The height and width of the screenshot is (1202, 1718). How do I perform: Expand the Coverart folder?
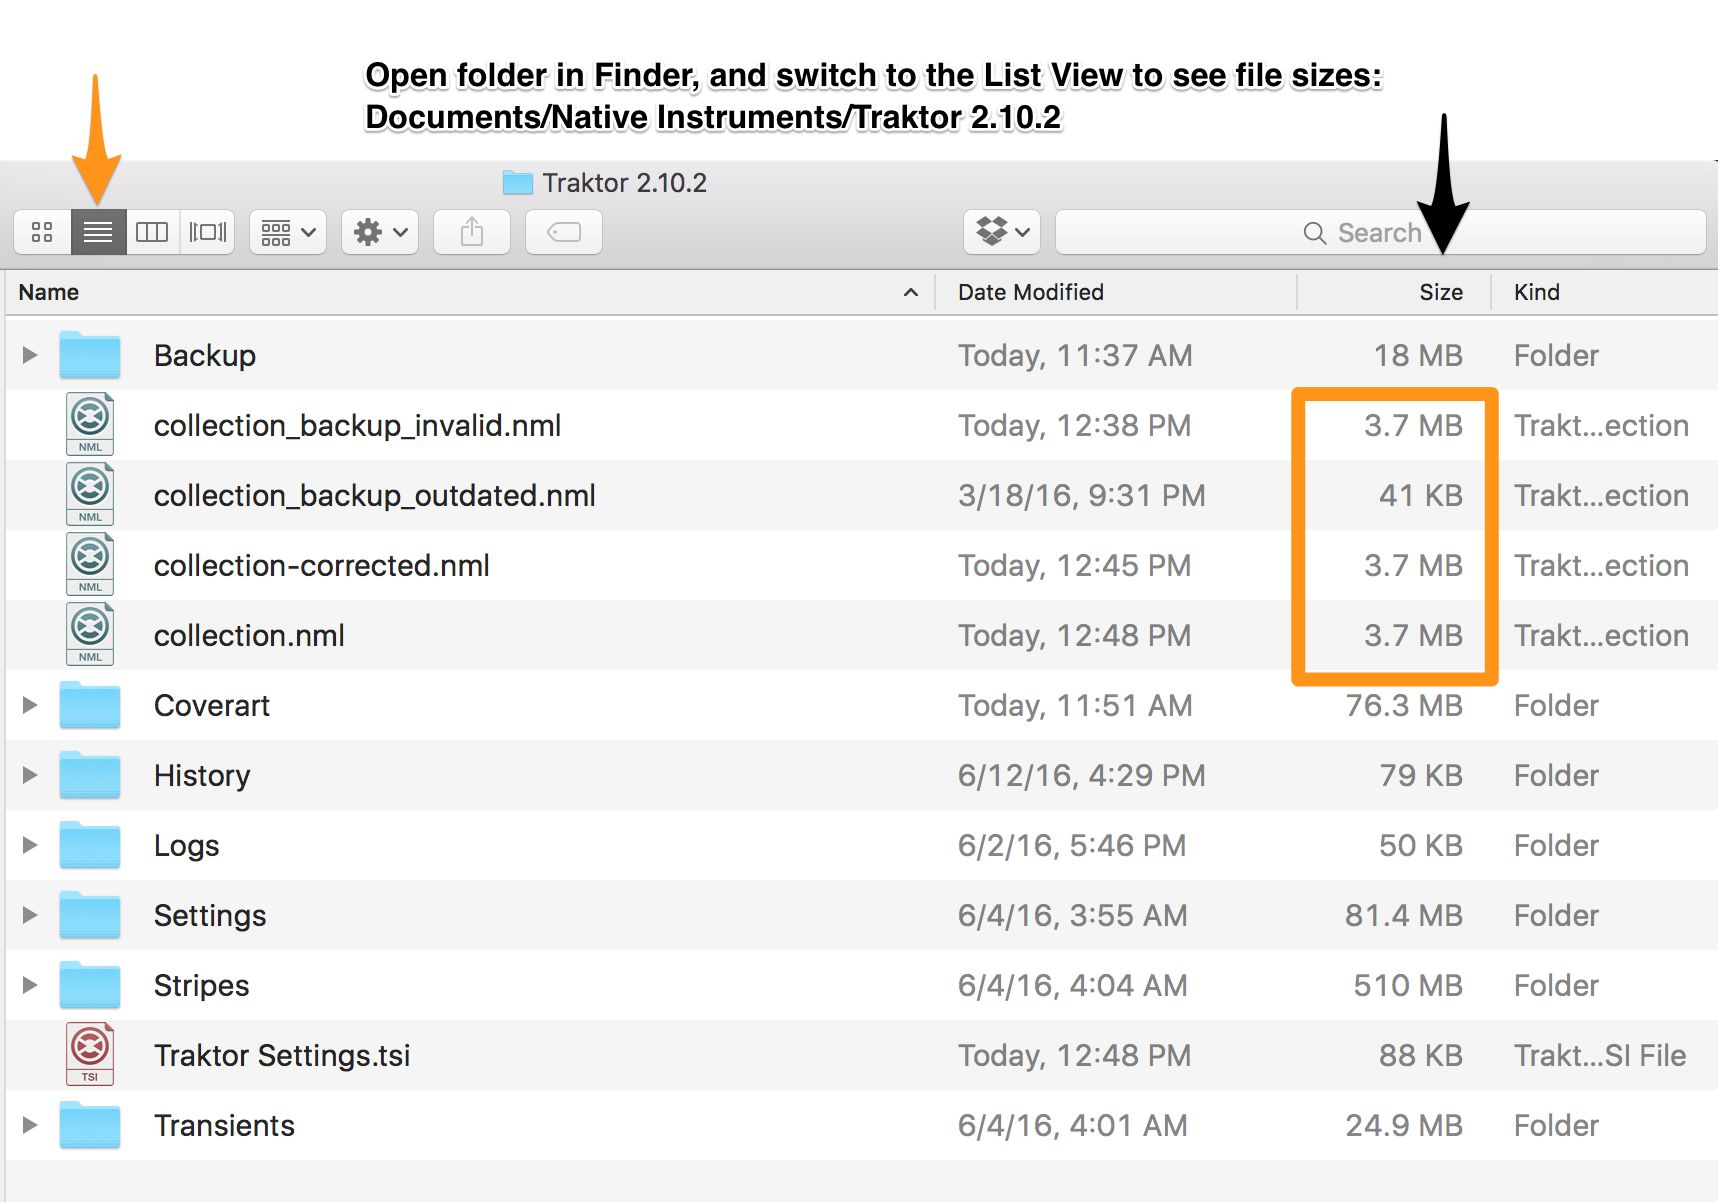[30, 705]
